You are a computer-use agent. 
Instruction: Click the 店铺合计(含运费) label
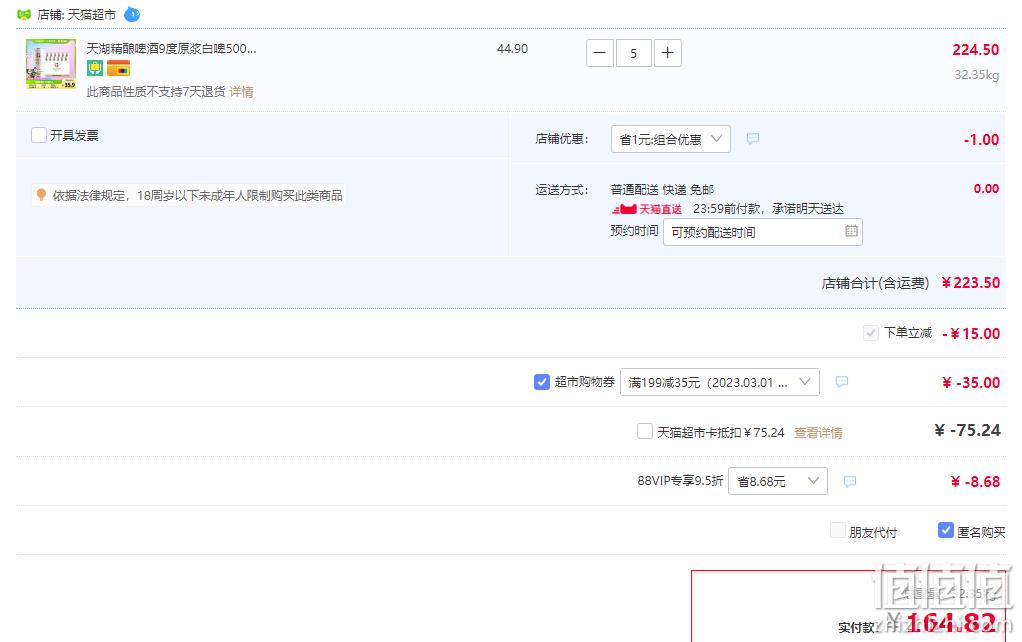point(875,283)
